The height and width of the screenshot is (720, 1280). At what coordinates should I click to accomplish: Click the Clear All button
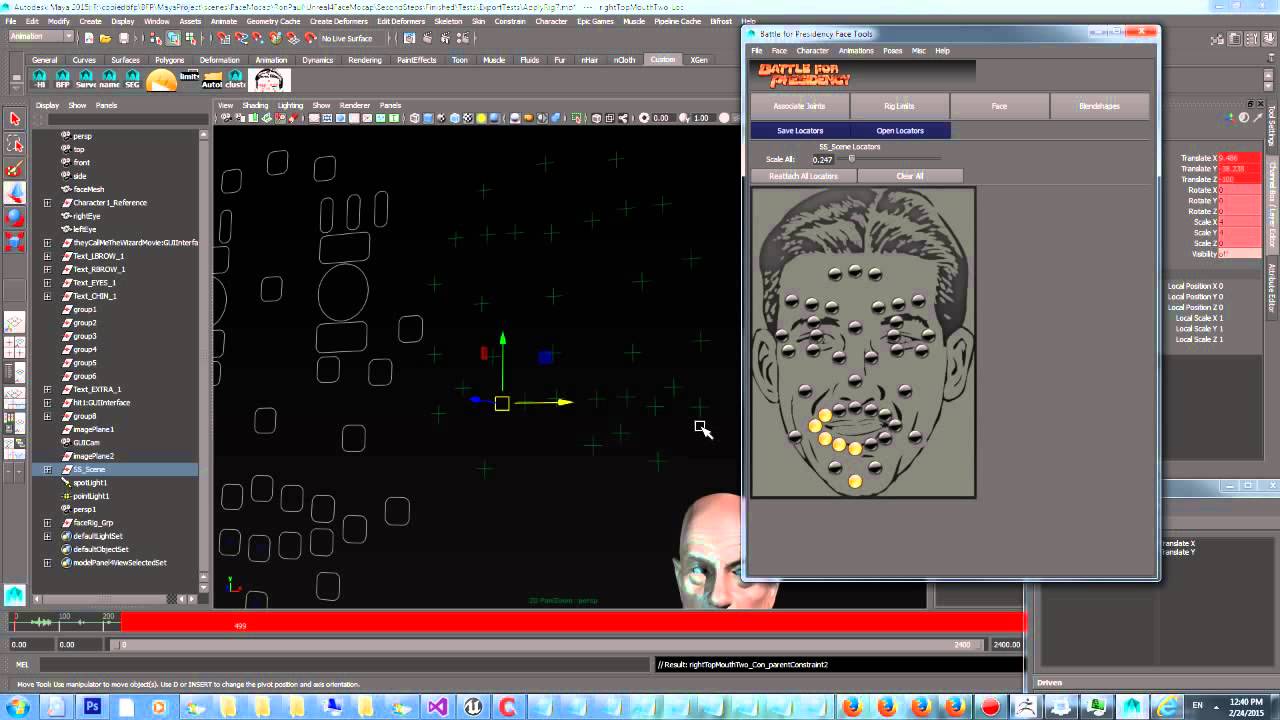pyautogui.click(x=910, y=176)
